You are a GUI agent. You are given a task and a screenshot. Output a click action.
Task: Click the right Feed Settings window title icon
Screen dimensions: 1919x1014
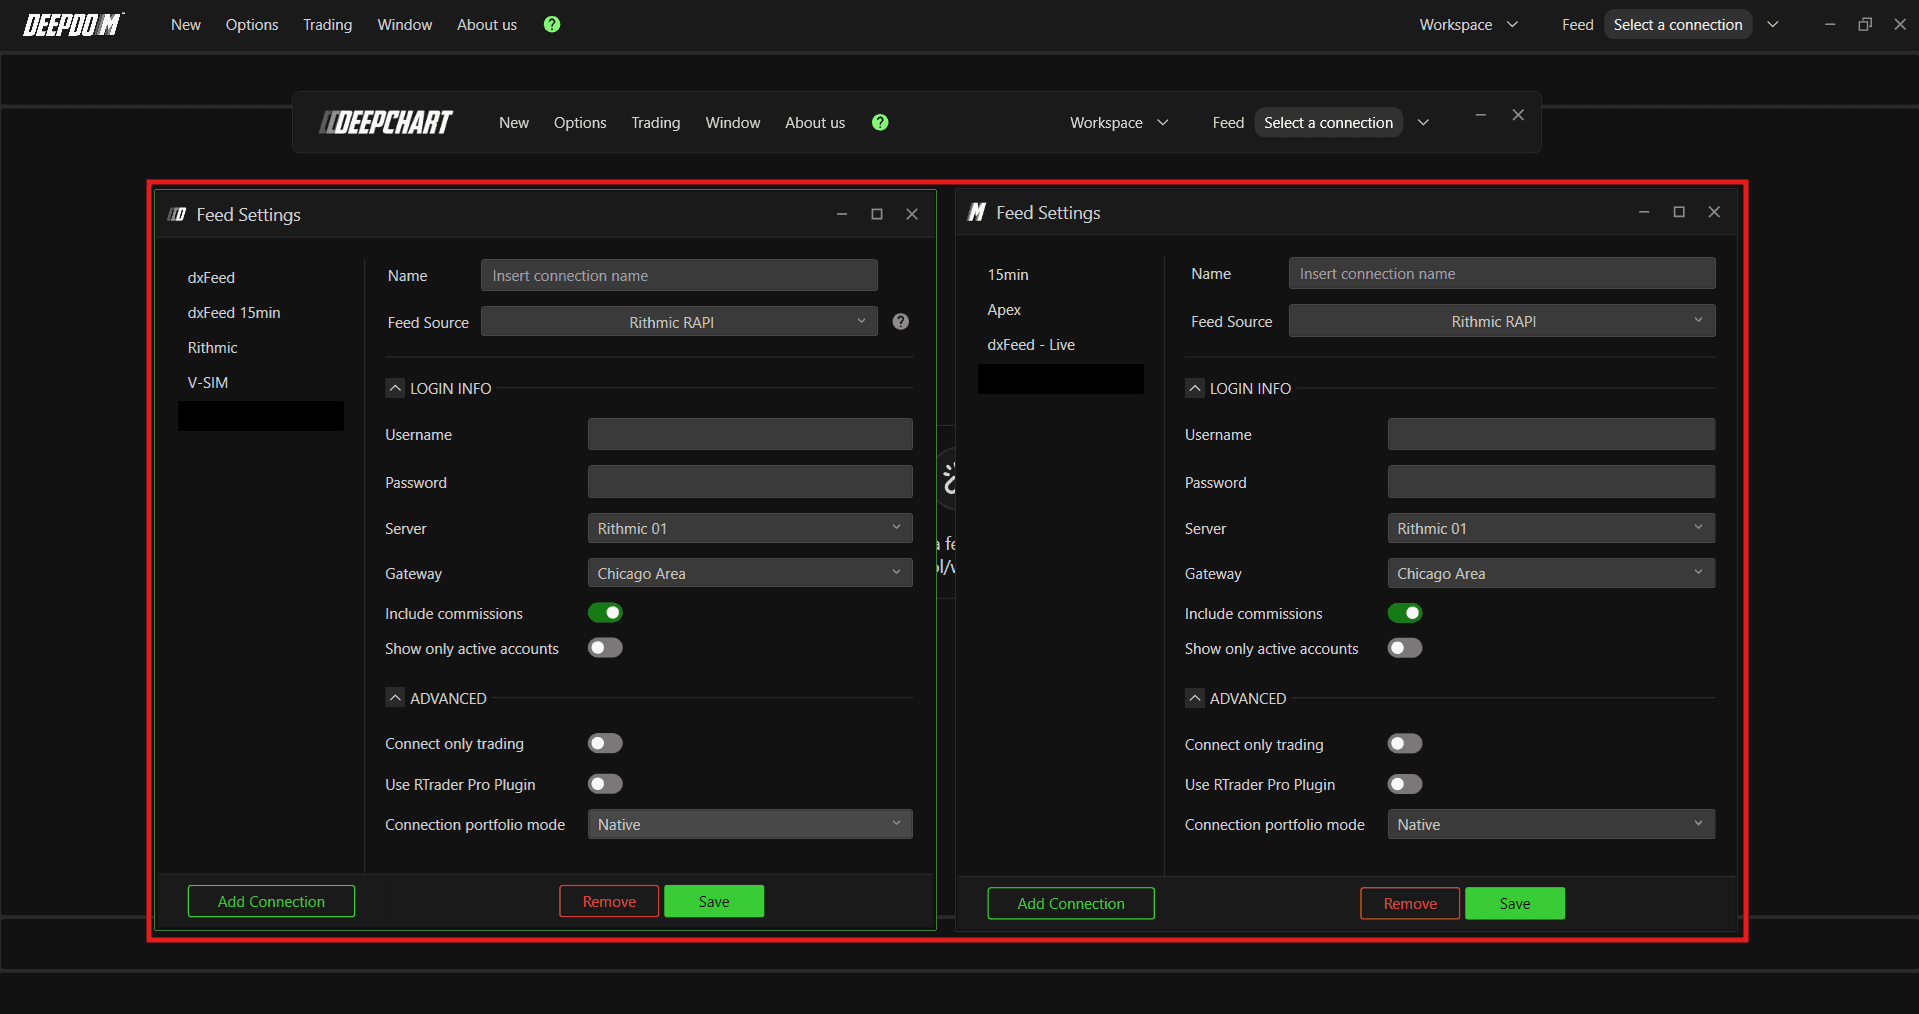(x=977, y=212)
